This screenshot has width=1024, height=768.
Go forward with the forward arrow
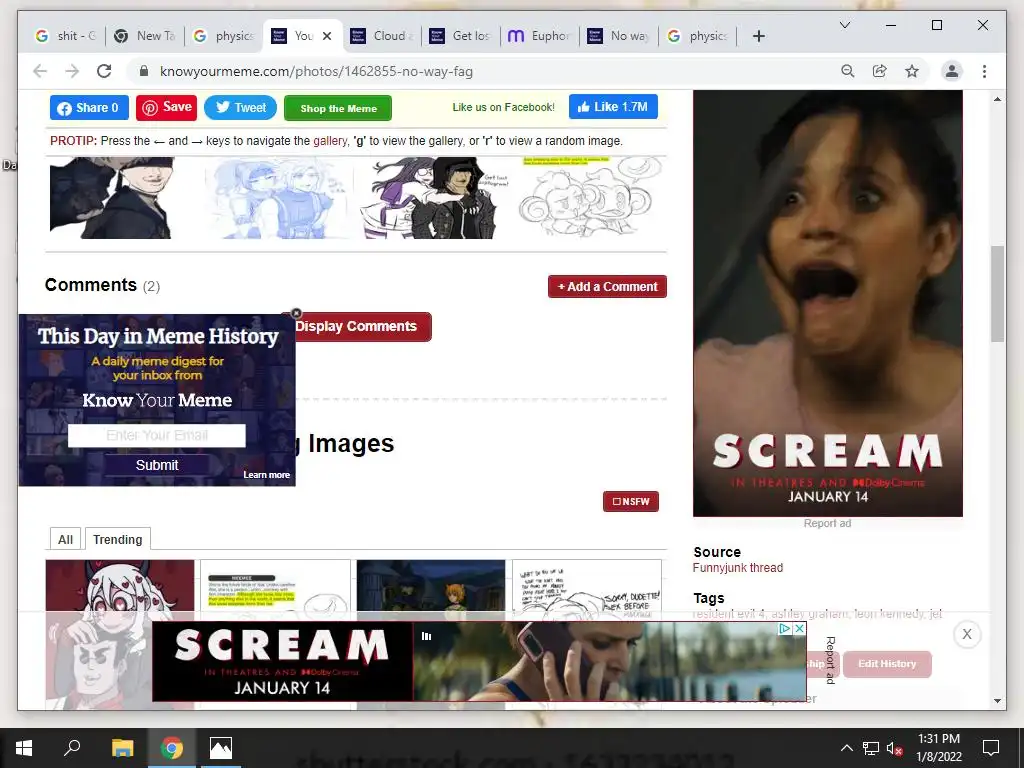[72, 71]
